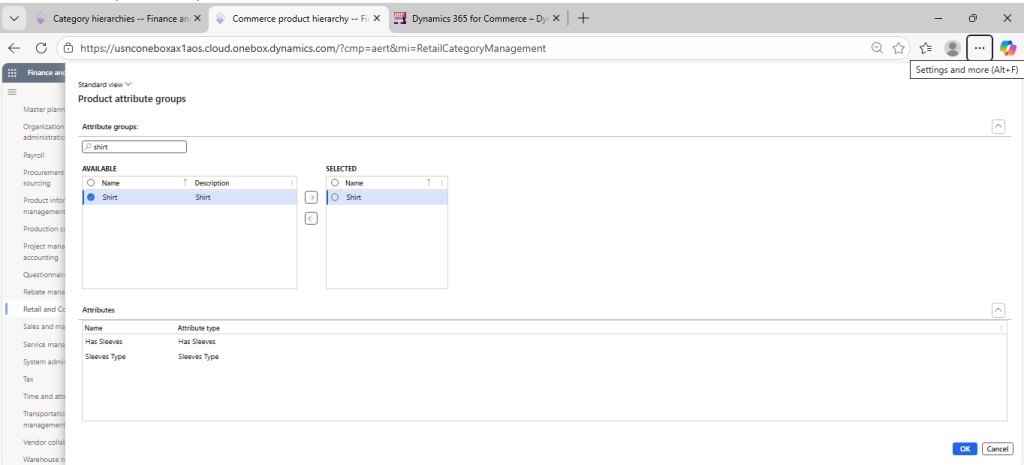
Task: Click the OK button
Action: click(x=964, y=449)
